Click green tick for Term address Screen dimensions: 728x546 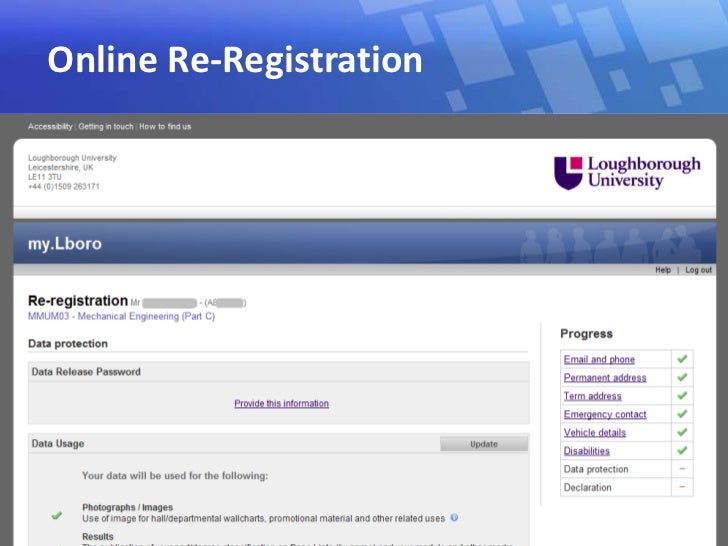pyautogui.click(x=682, y=396)
